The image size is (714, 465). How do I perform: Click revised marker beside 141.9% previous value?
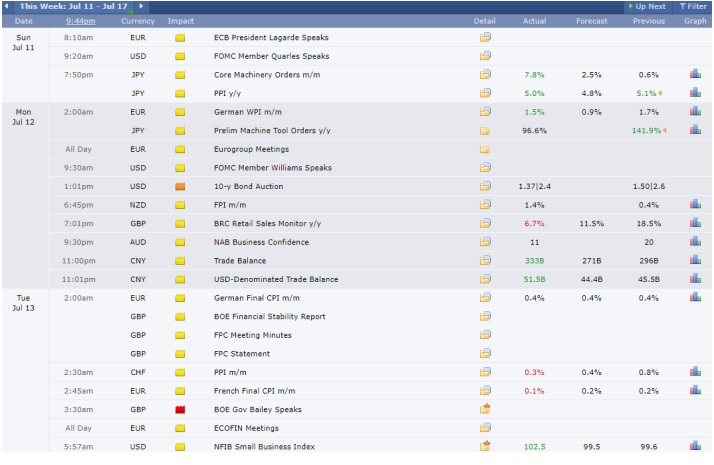tap(664, 131)
